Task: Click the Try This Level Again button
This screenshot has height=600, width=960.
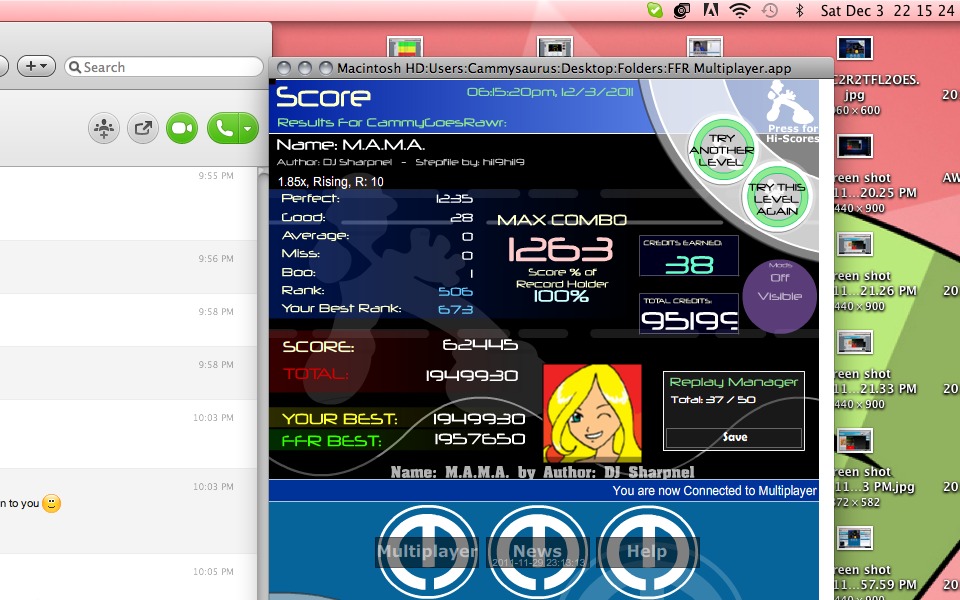Action: [776, 198]
